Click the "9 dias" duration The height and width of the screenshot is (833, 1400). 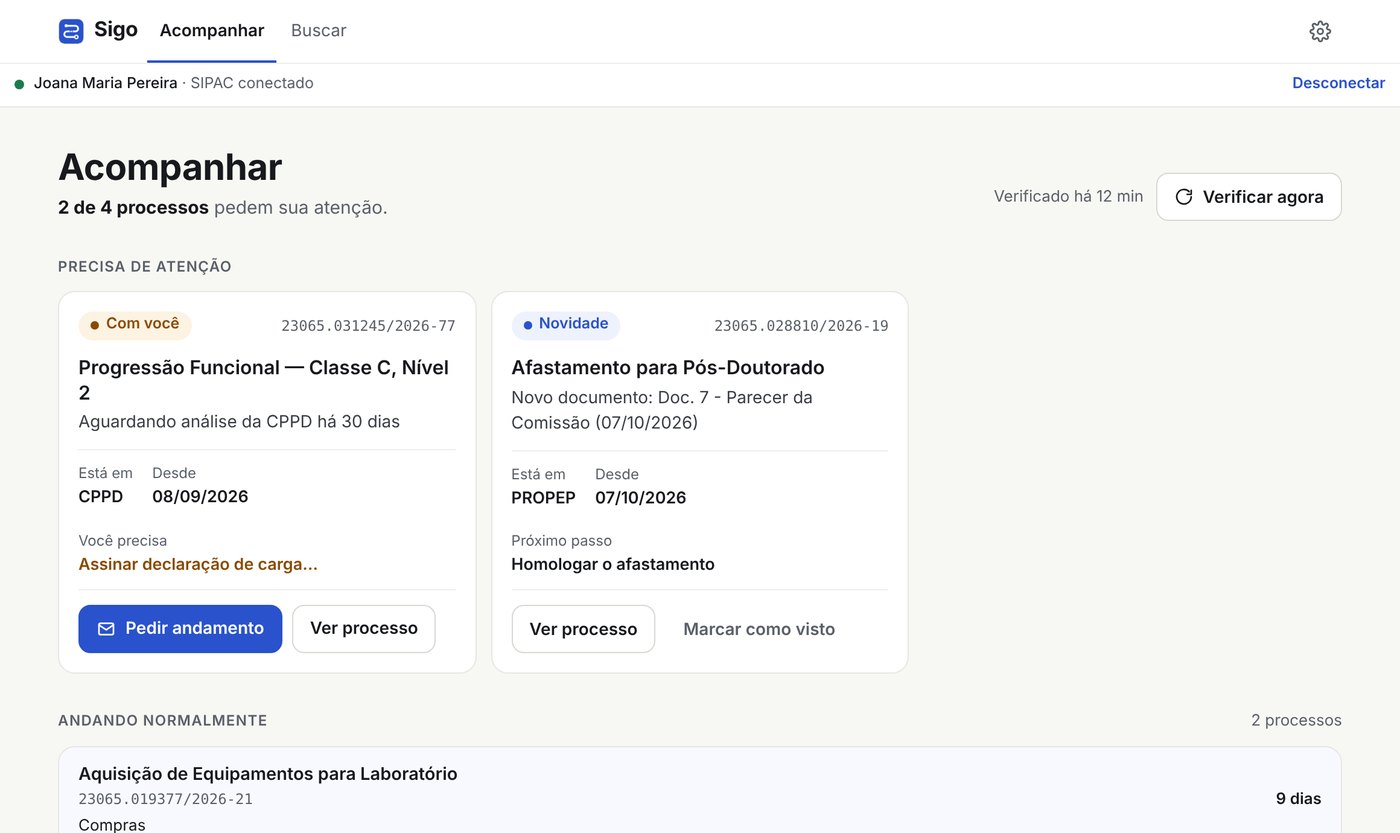tap(1298, 799)
